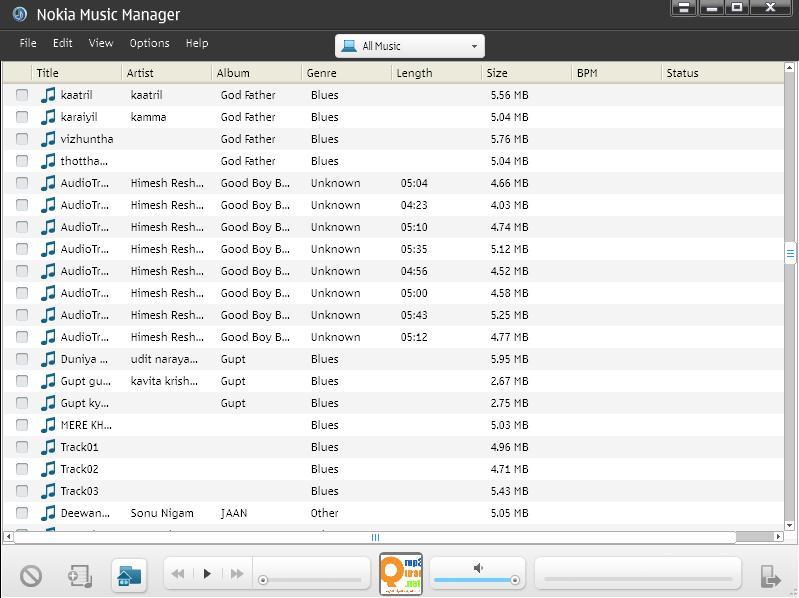Check the box for karaiyil
Image resolution: width=799 pixels, height=598 pixels.
(22, 117)
